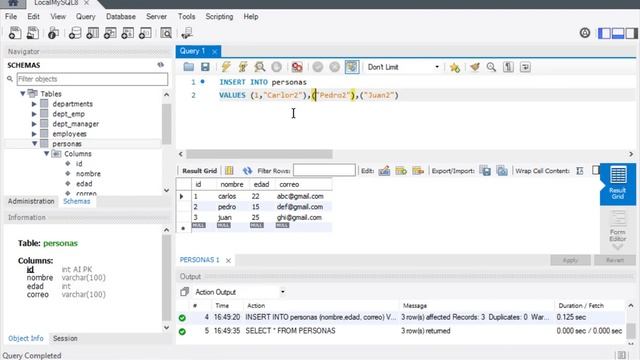The image size is (640, 360).
Task: Toggle display of invisible characters
Action: (x=508, y=67)
